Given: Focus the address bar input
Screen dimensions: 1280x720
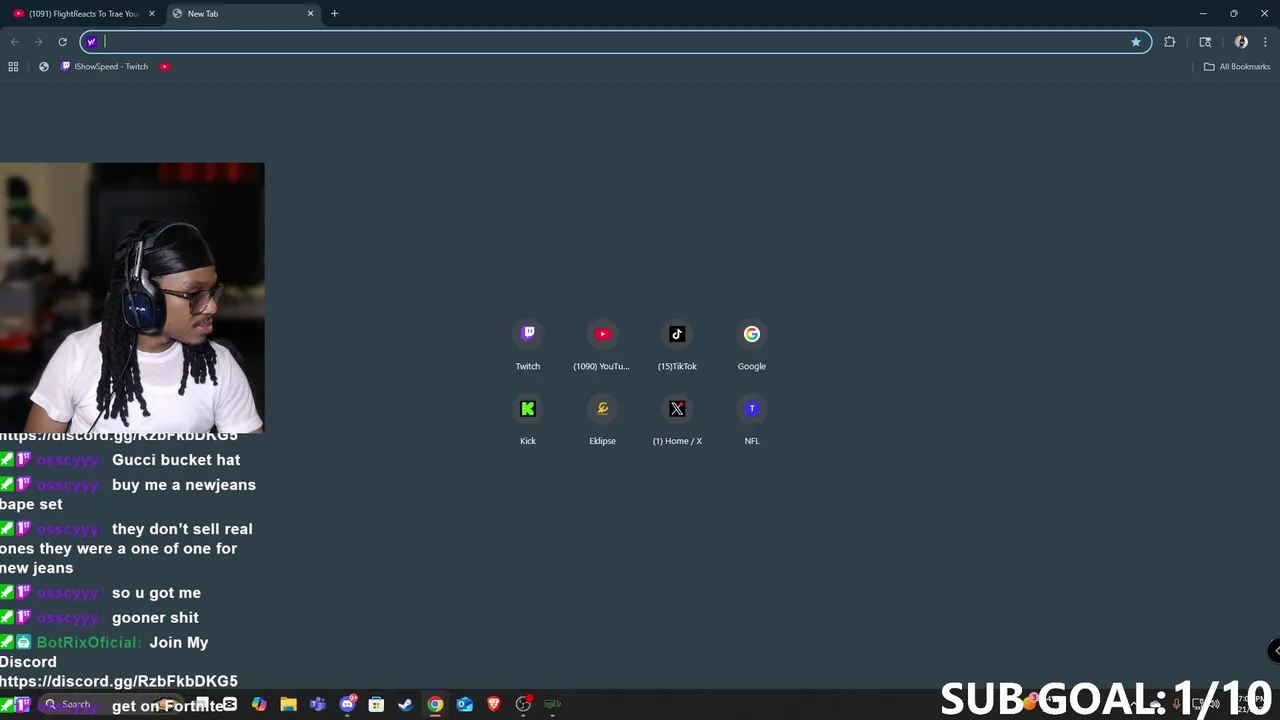Looking at the screenshot, I should pyautogui.click(x=615, y=41).
